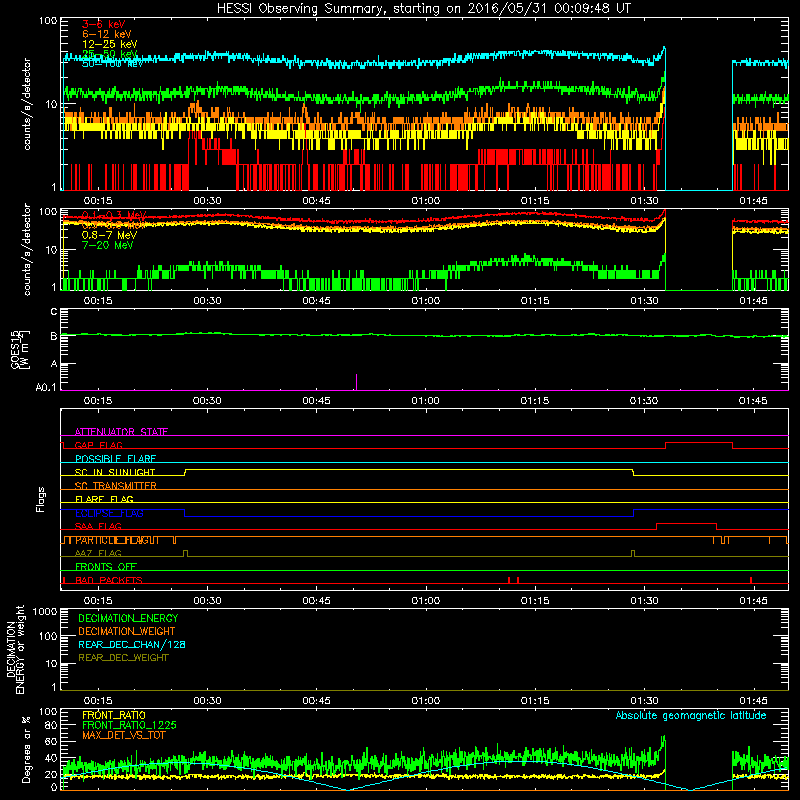
Task: Click the raised SAA_FLAG segment near 01:35
Action: click(x=686, y=523)
